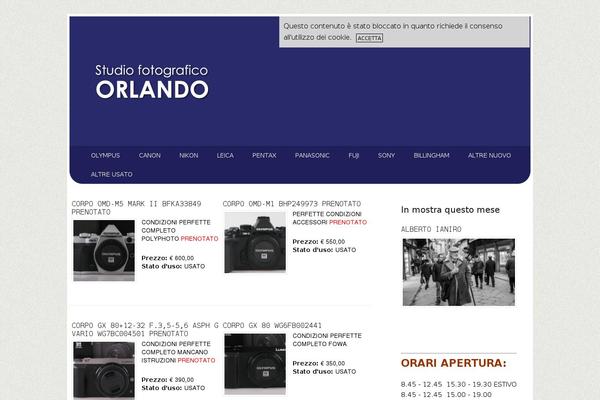Image resolution: width=600 pixels, height=400 pixels.
Task: Select the SONY menu item
Action: point(386,155)
